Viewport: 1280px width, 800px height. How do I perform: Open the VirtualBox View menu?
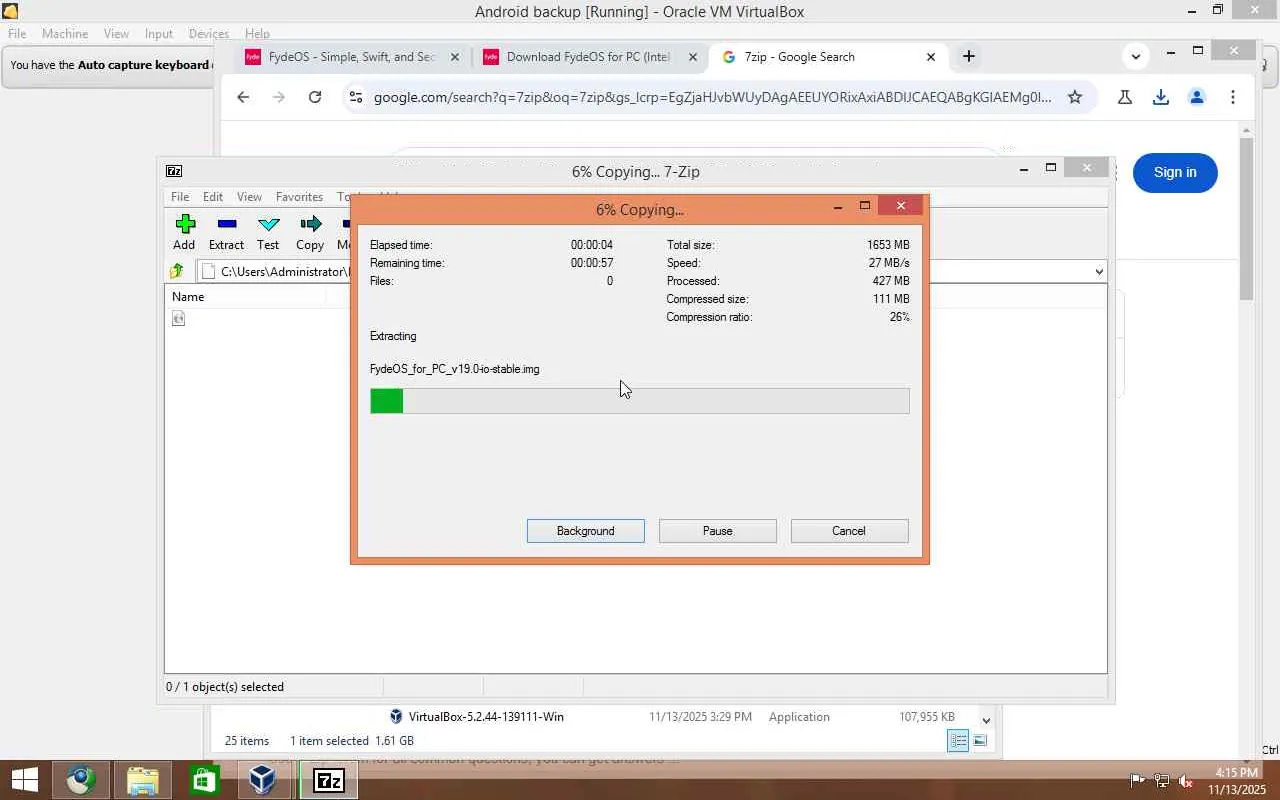116,34
